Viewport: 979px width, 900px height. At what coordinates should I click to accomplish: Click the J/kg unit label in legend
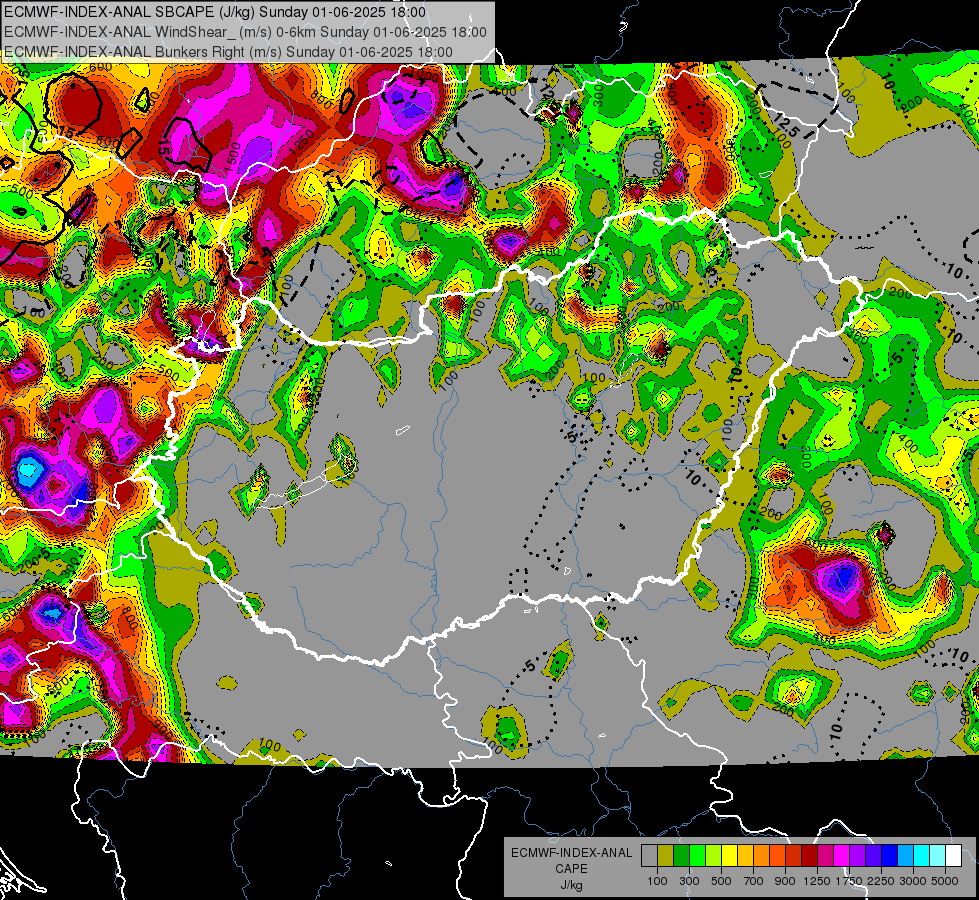(571, 885)
